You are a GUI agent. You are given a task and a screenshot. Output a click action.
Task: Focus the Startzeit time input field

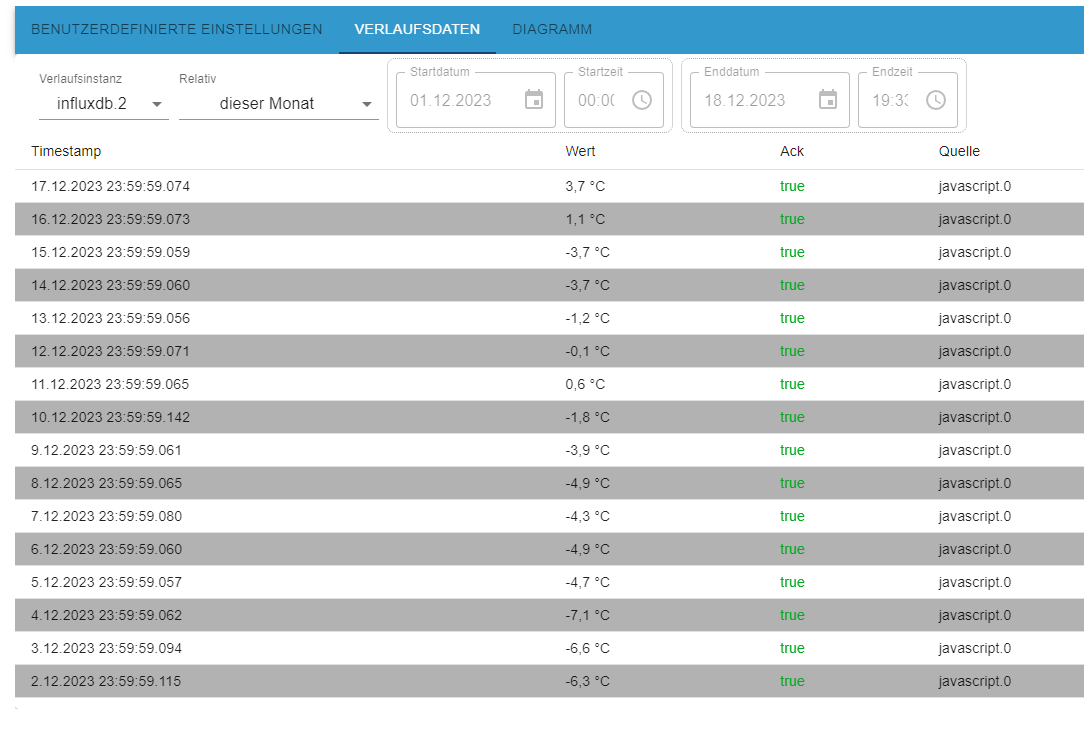coord(596,100)
